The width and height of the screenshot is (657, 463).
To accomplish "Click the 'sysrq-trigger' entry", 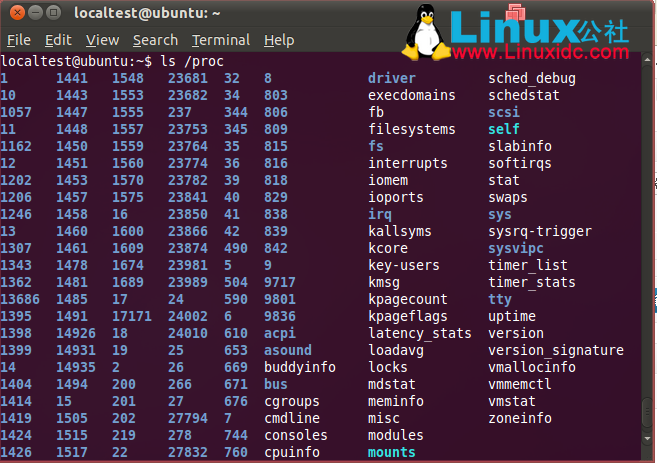I will [x=540, y=231].
